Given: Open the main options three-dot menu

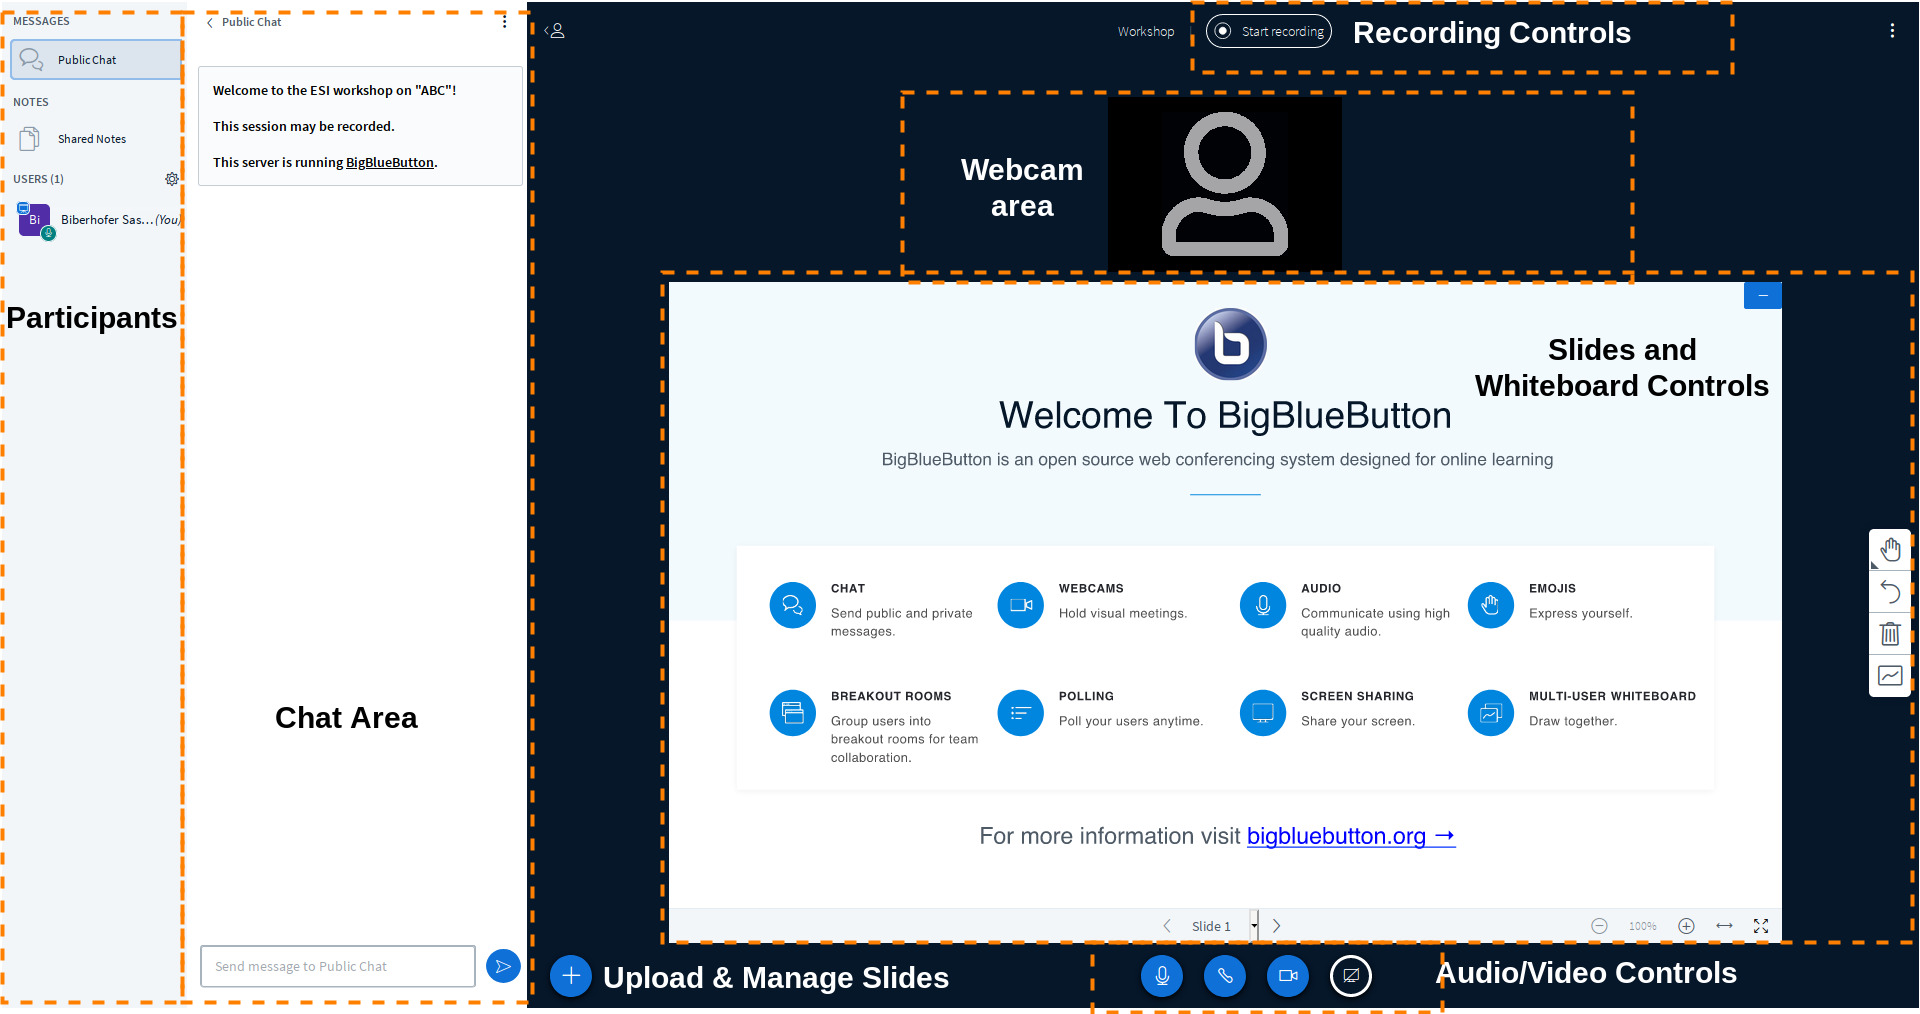Looking at the screenshot, I should click(1892, 31).
